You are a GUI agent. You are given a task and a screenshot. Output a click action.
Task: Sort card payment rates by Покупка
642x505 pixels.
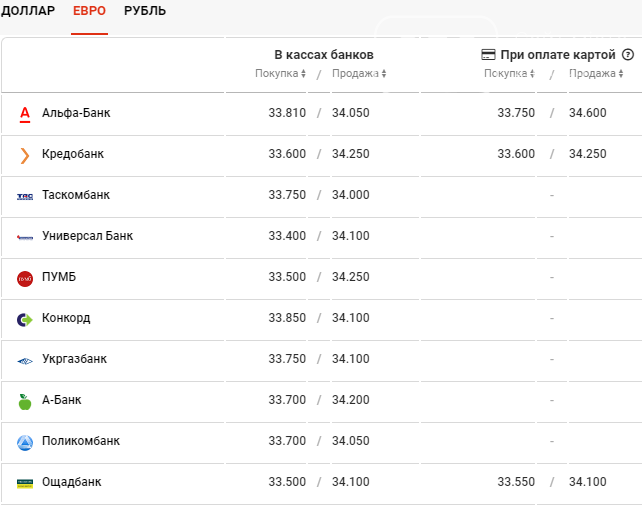pos(509,73)
